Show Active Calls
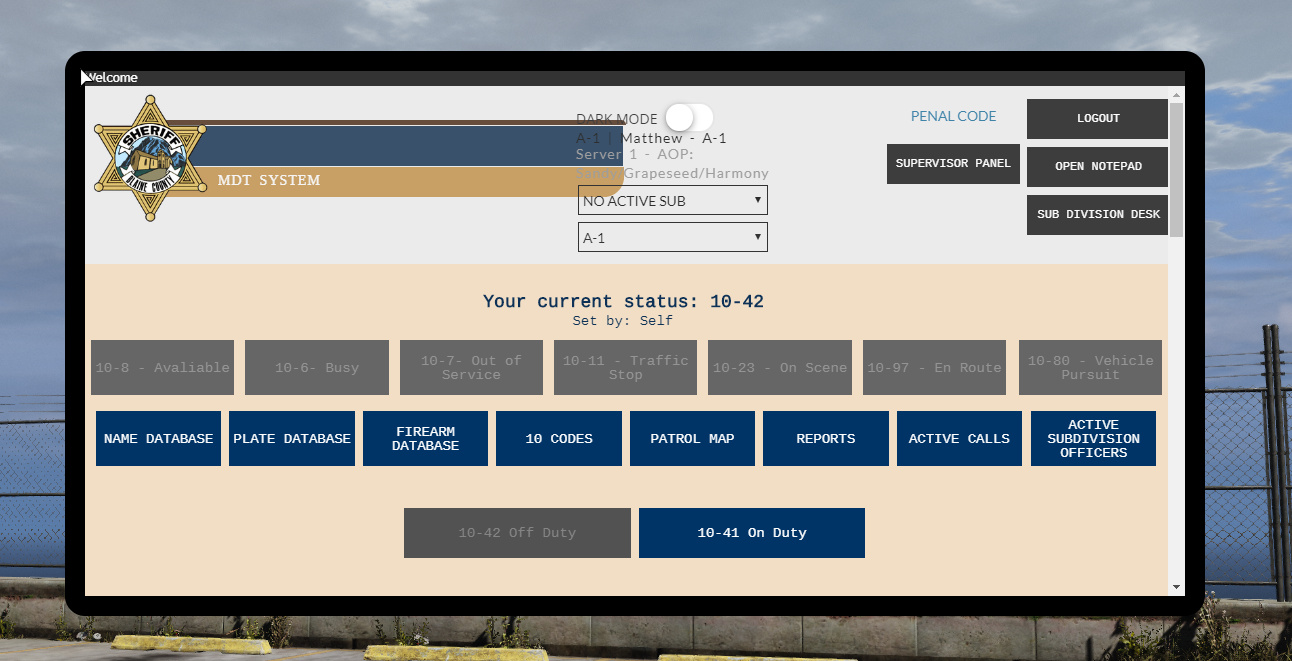 pyautogui.click(x=959, y=438)
